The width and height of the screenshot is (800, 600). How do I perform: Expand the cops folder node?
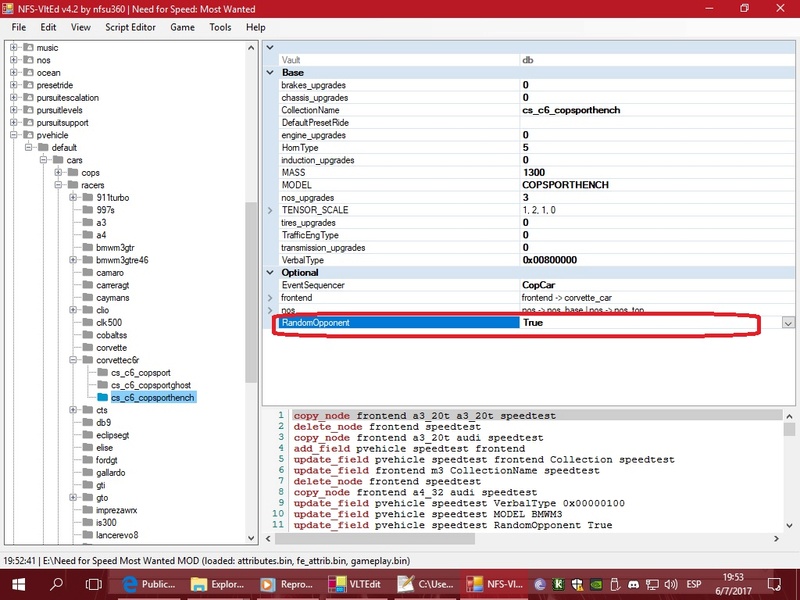pyautogui.click(x=58, y=172)
